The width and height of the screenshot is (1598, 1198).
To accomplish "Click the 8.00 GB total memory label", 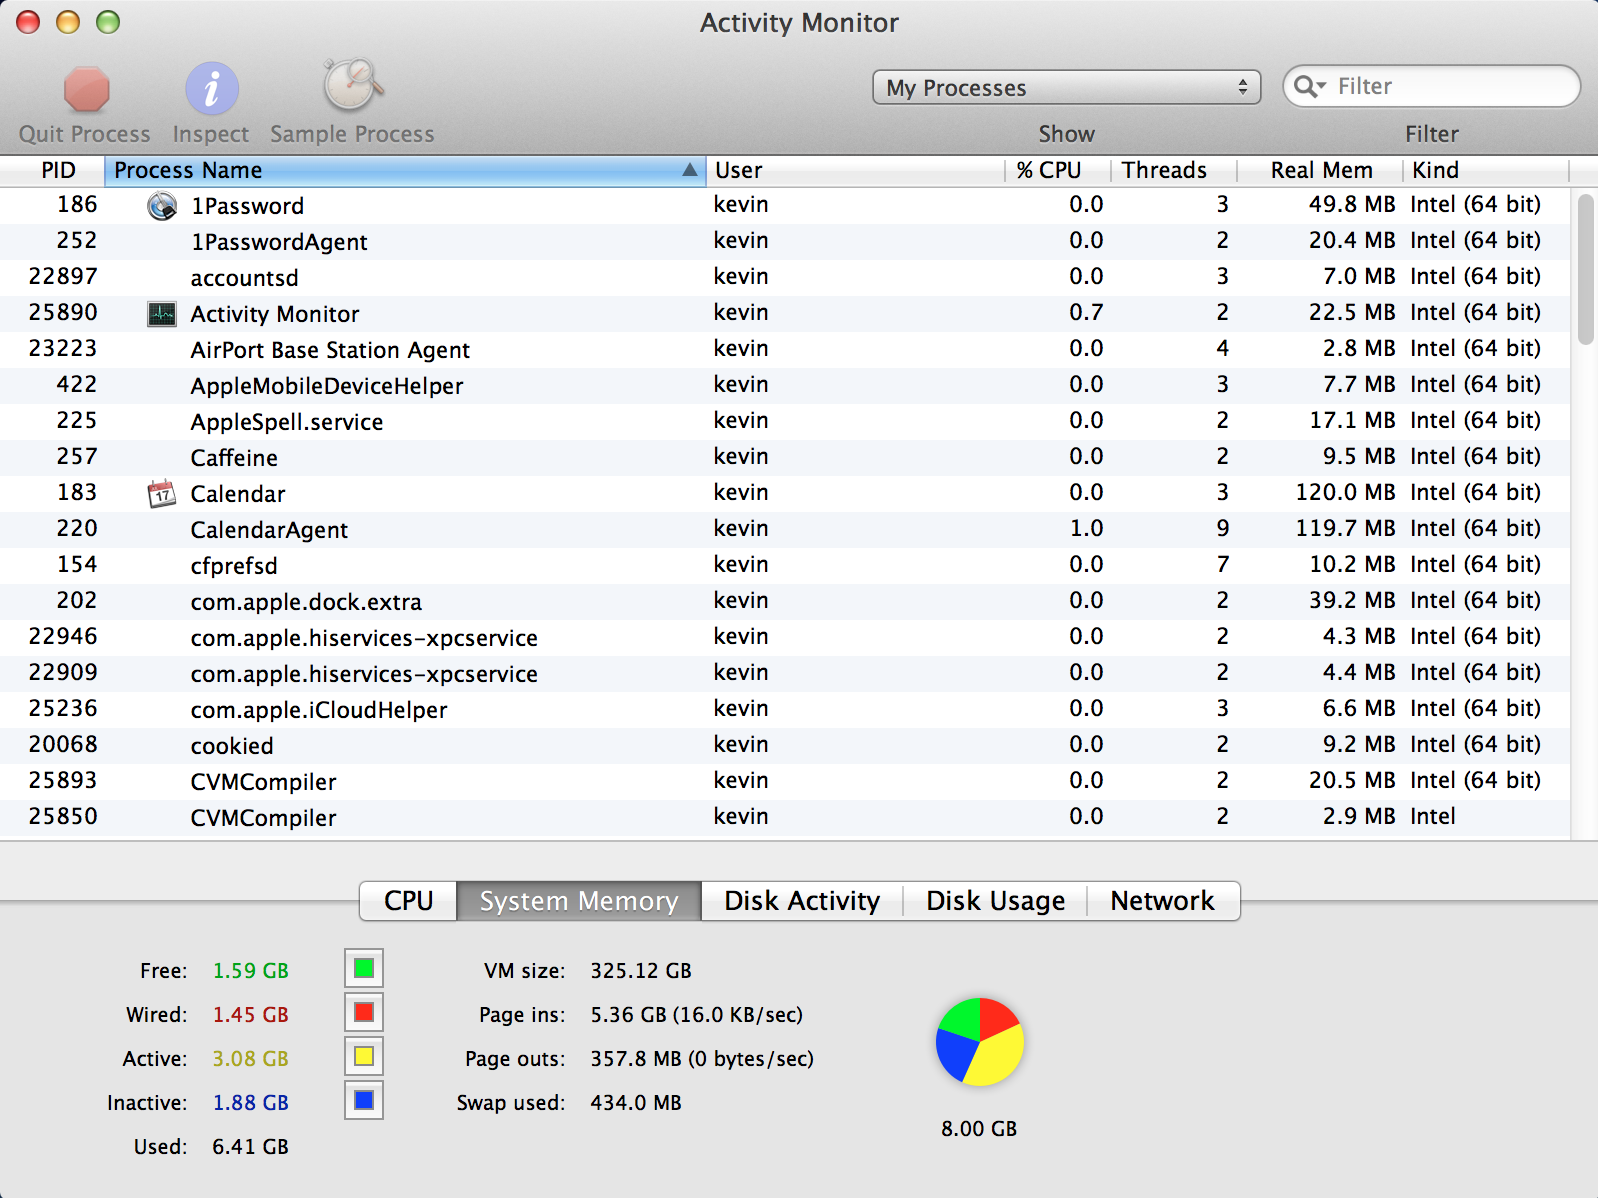I will coord(979,1129).
